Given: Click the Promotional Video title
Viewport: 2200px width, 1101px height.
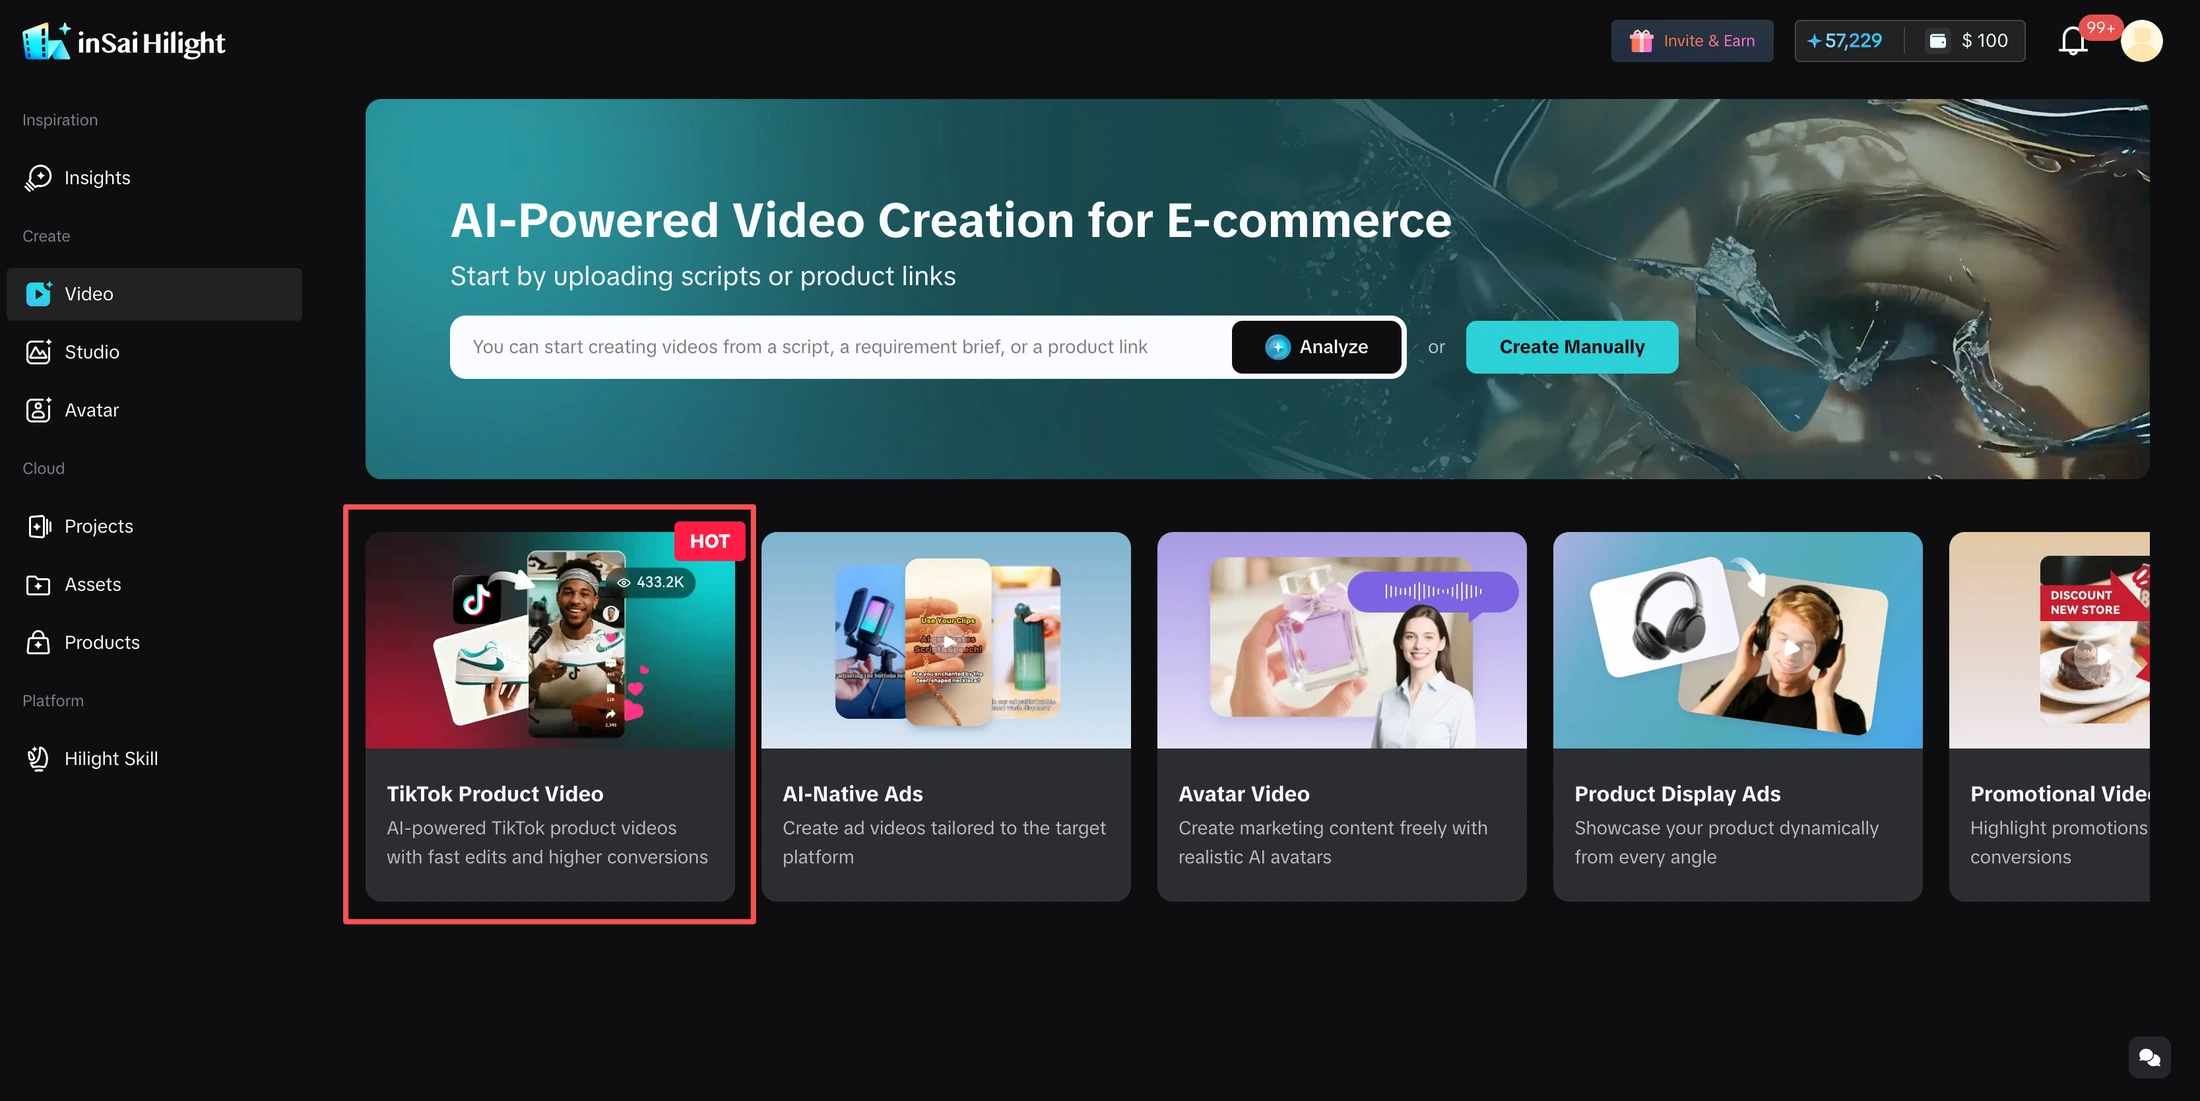Looking at the screenshot, I should (2060, 794).
